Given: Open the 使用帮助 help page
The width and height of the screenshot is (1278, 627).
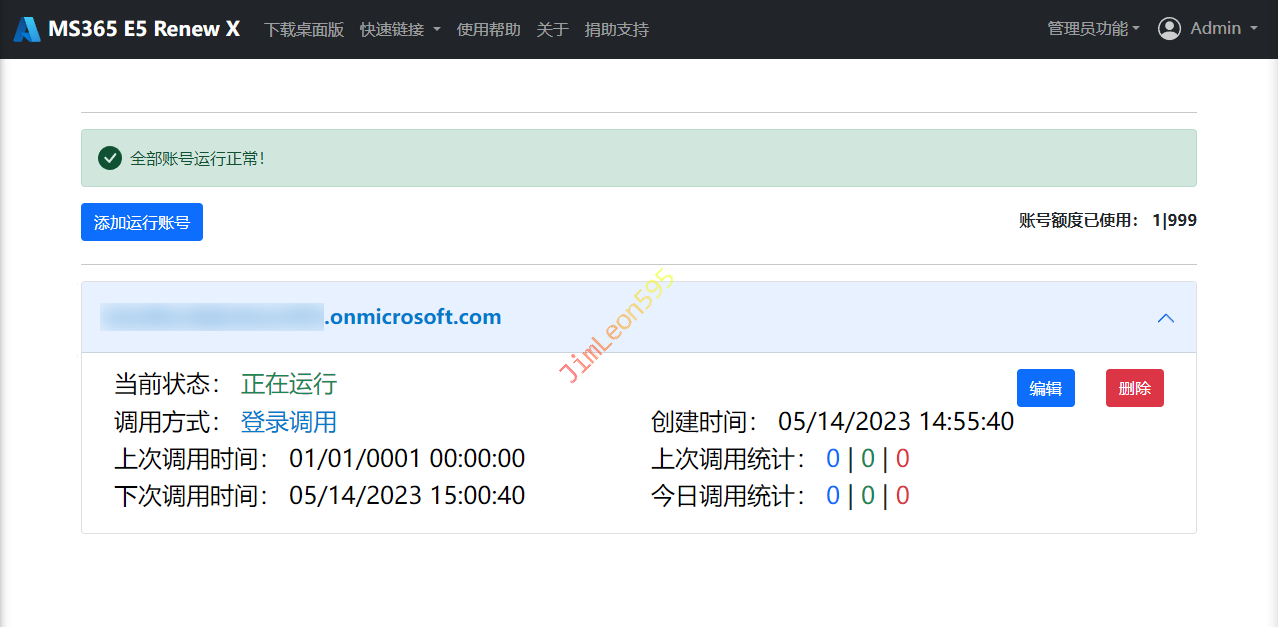Looking at the screenshot, I should click(x=488, y=30).
